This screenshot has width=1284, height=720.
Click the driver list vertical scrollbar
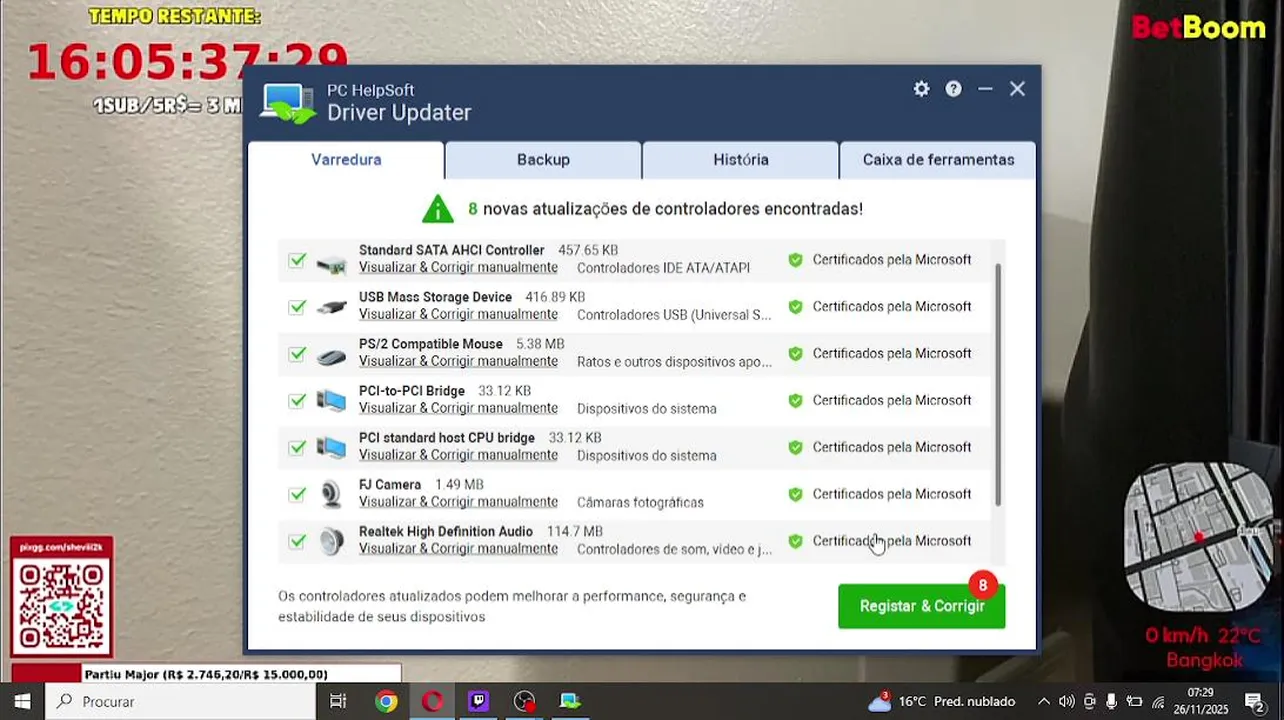click(x=998, y=384)
